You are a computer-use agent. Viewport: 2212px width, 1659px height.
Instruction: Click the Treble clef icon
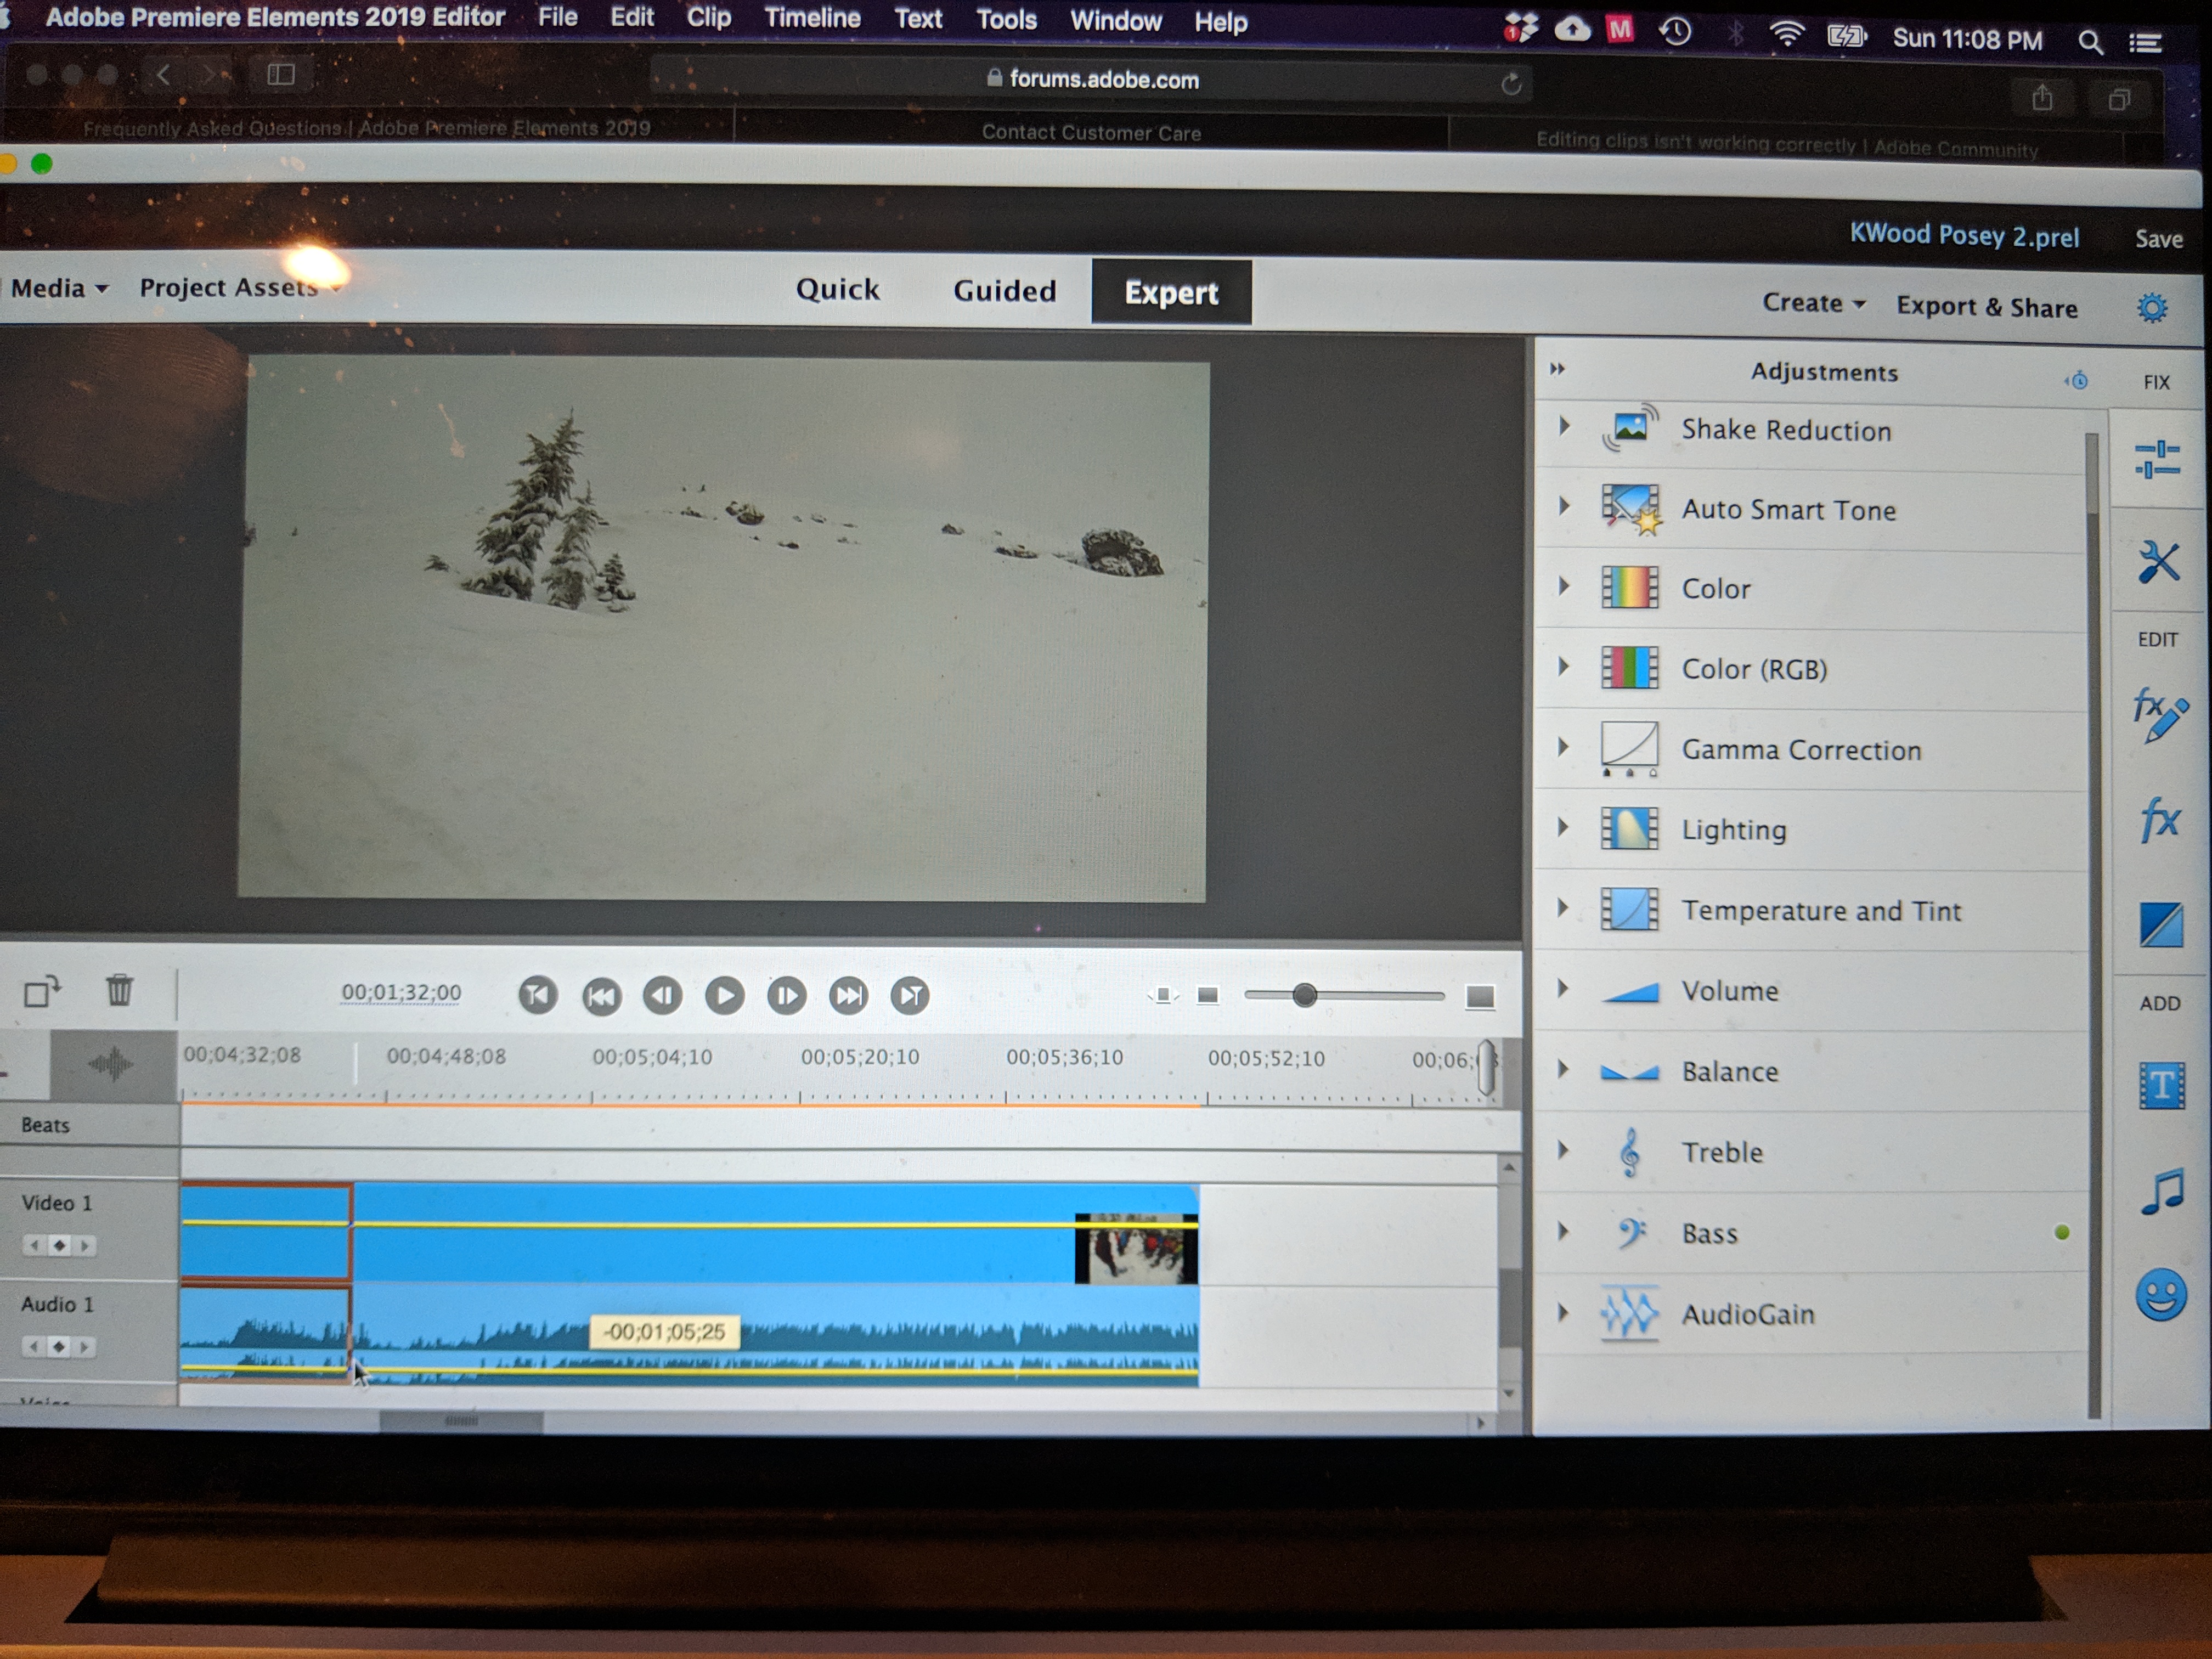1629,1152
